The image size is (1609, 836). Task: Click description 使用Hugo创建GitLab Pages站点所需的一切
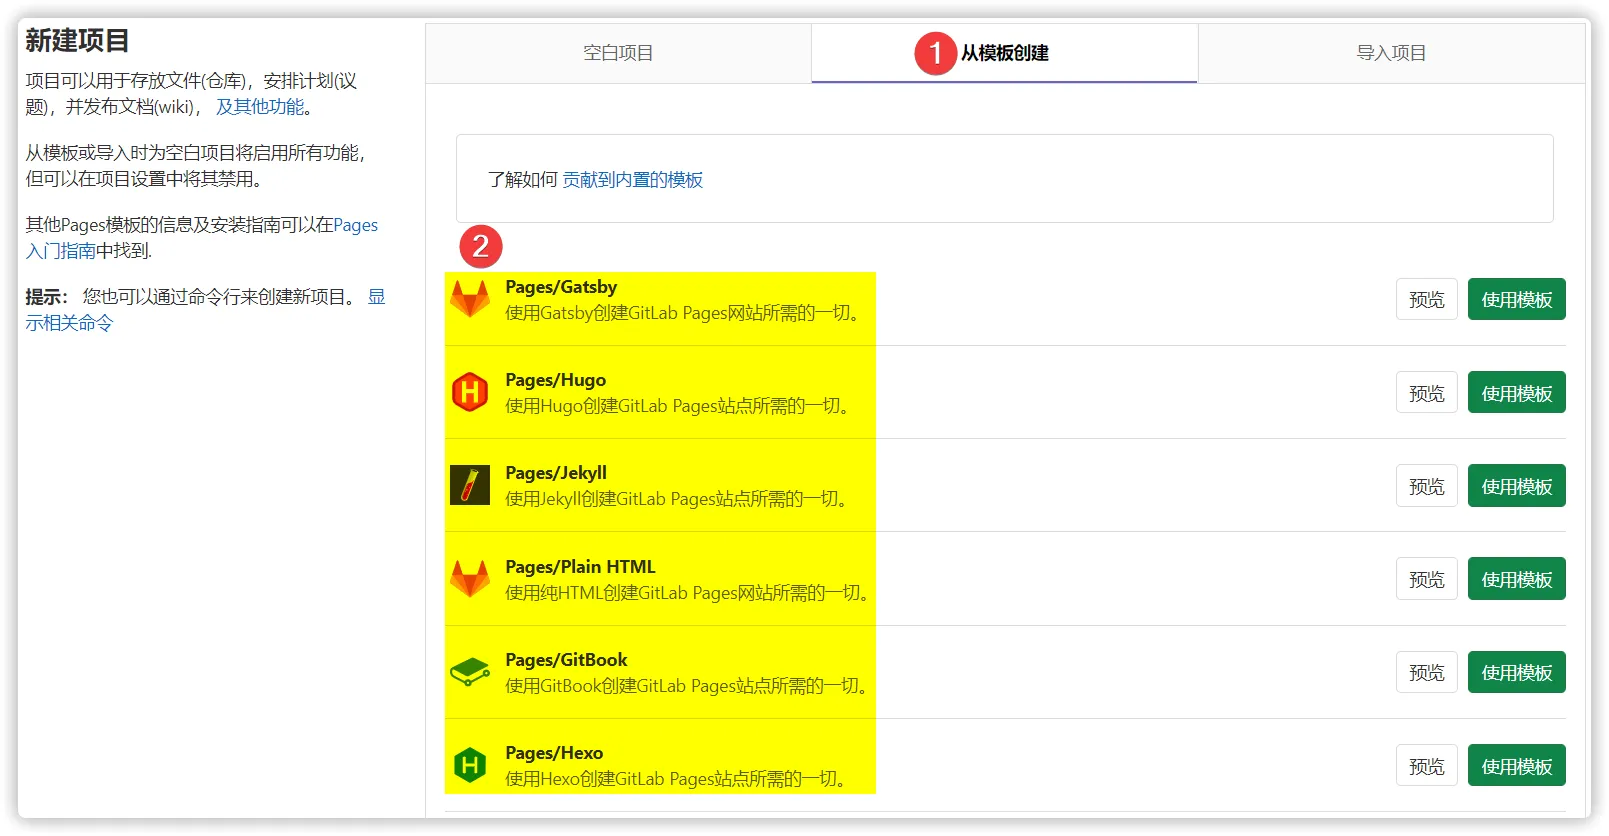click(x=677, y=406)
